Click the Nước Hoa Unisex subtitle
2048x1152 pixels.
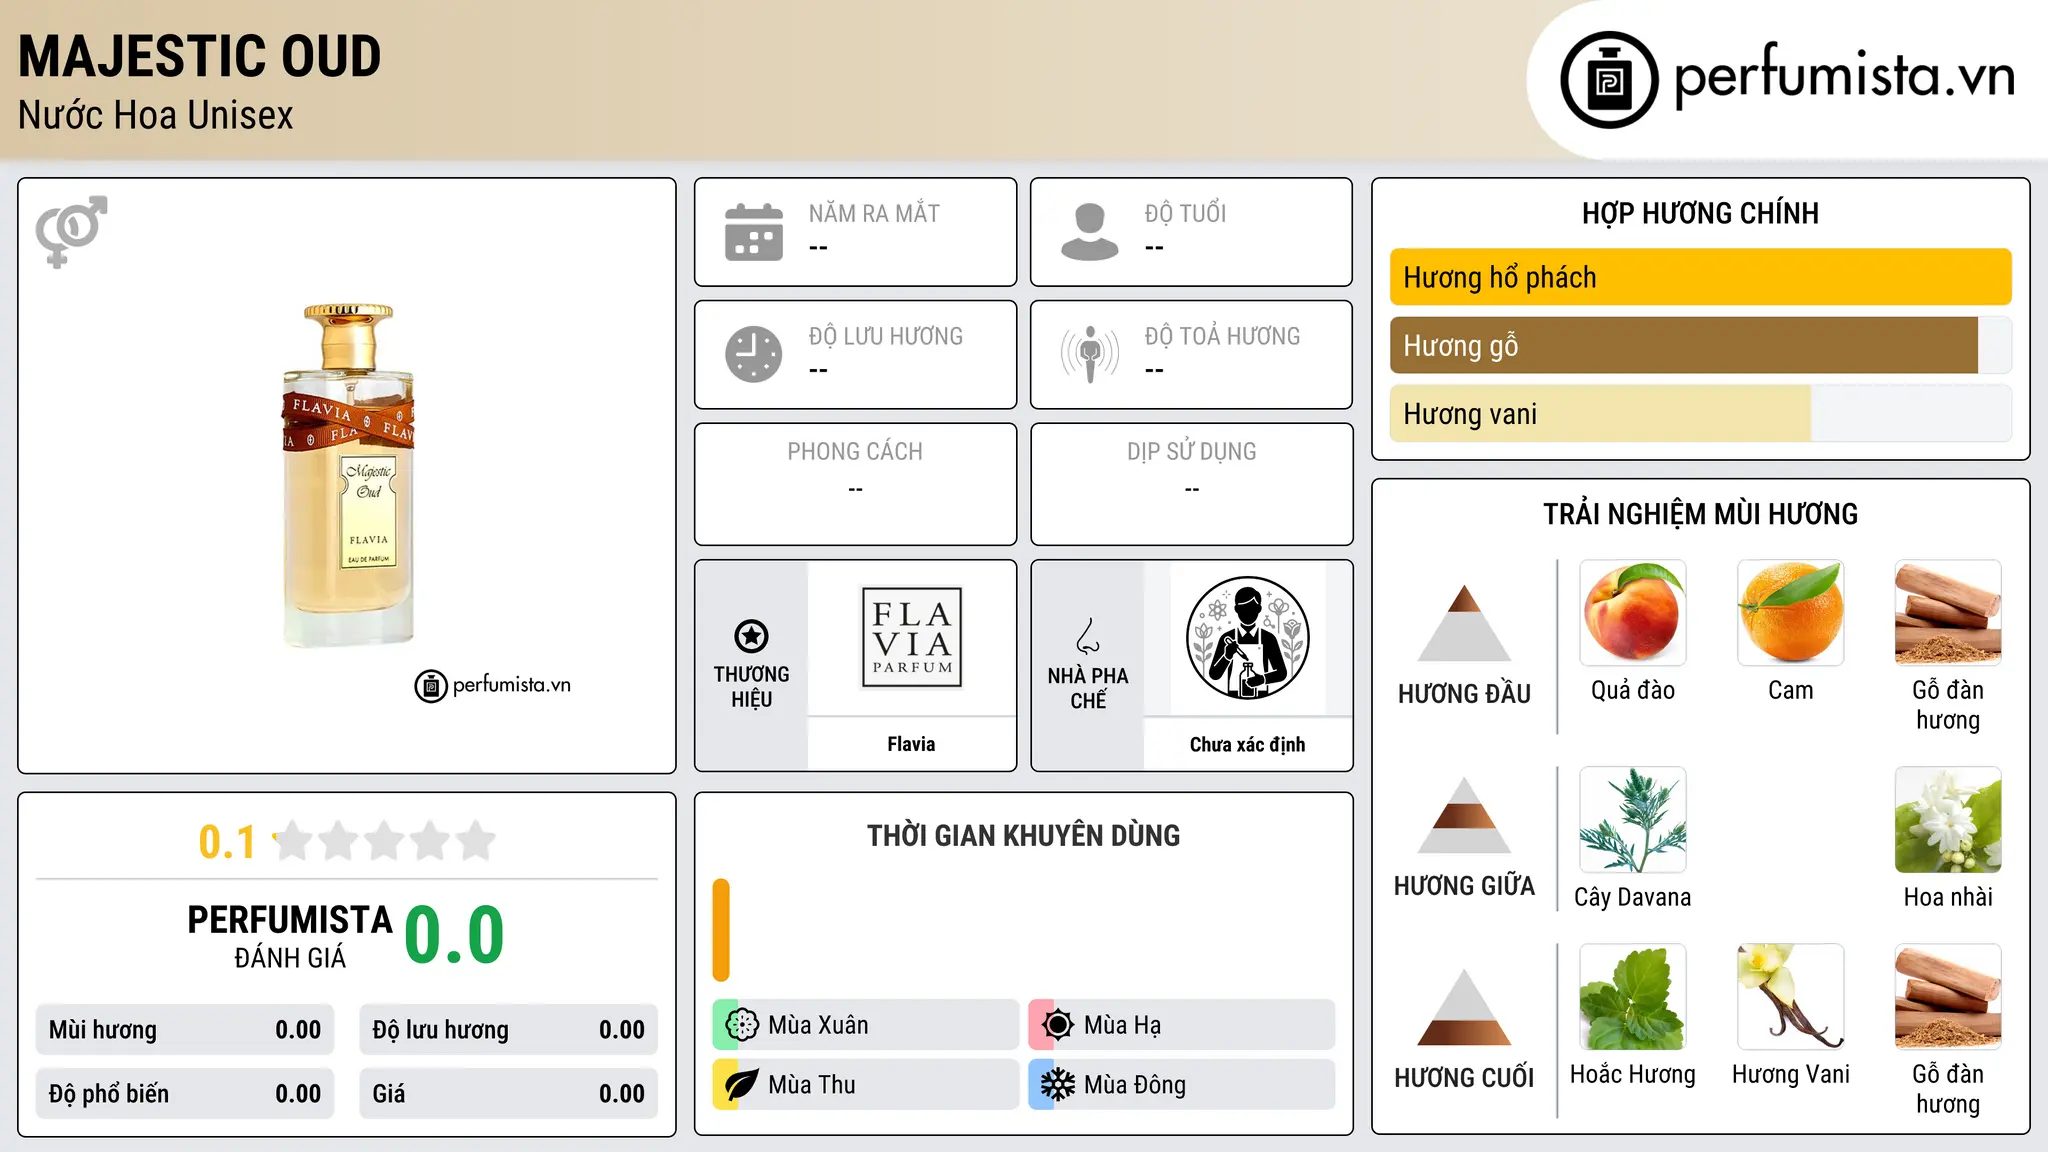[156, 115]
